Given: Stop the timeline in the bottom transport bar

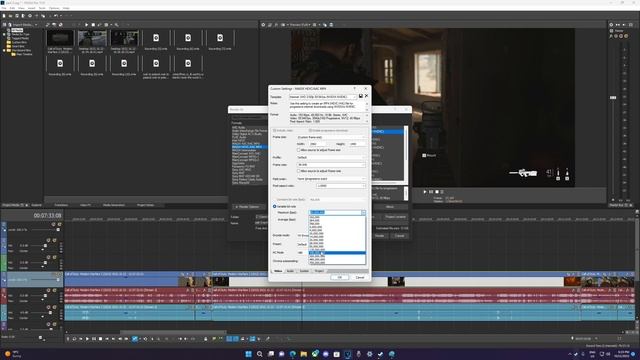Looking at the screenshot, I should click(100, 339).
